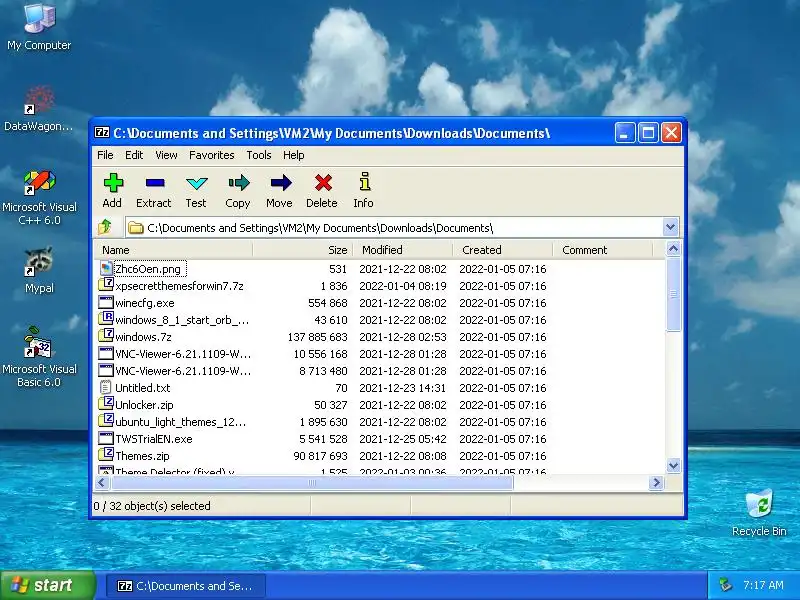Click the Move toolbar button
This screenshot has width=800, height=600.
click(279, 191)
